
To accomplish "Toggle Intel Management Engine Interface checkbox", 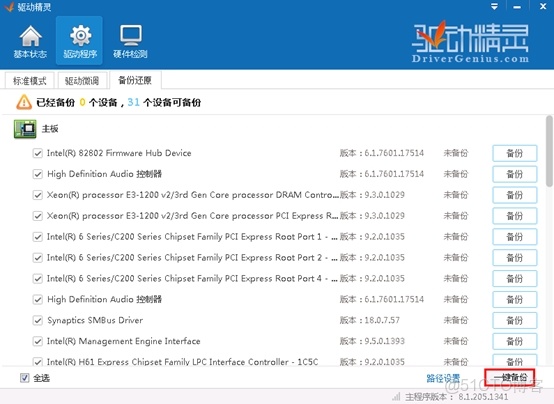I will pyautogui.click(x=38, y=341).
